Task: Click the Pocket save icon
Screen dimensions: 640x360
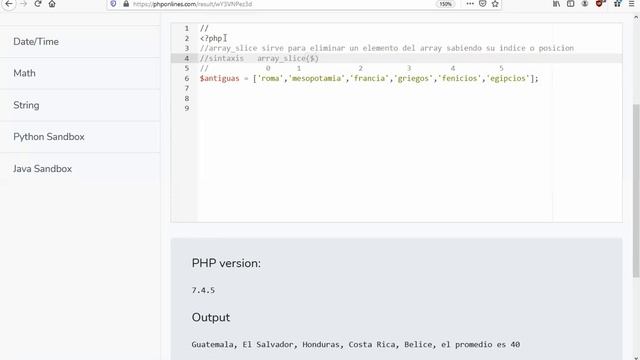Action: (x=482, y=4)
